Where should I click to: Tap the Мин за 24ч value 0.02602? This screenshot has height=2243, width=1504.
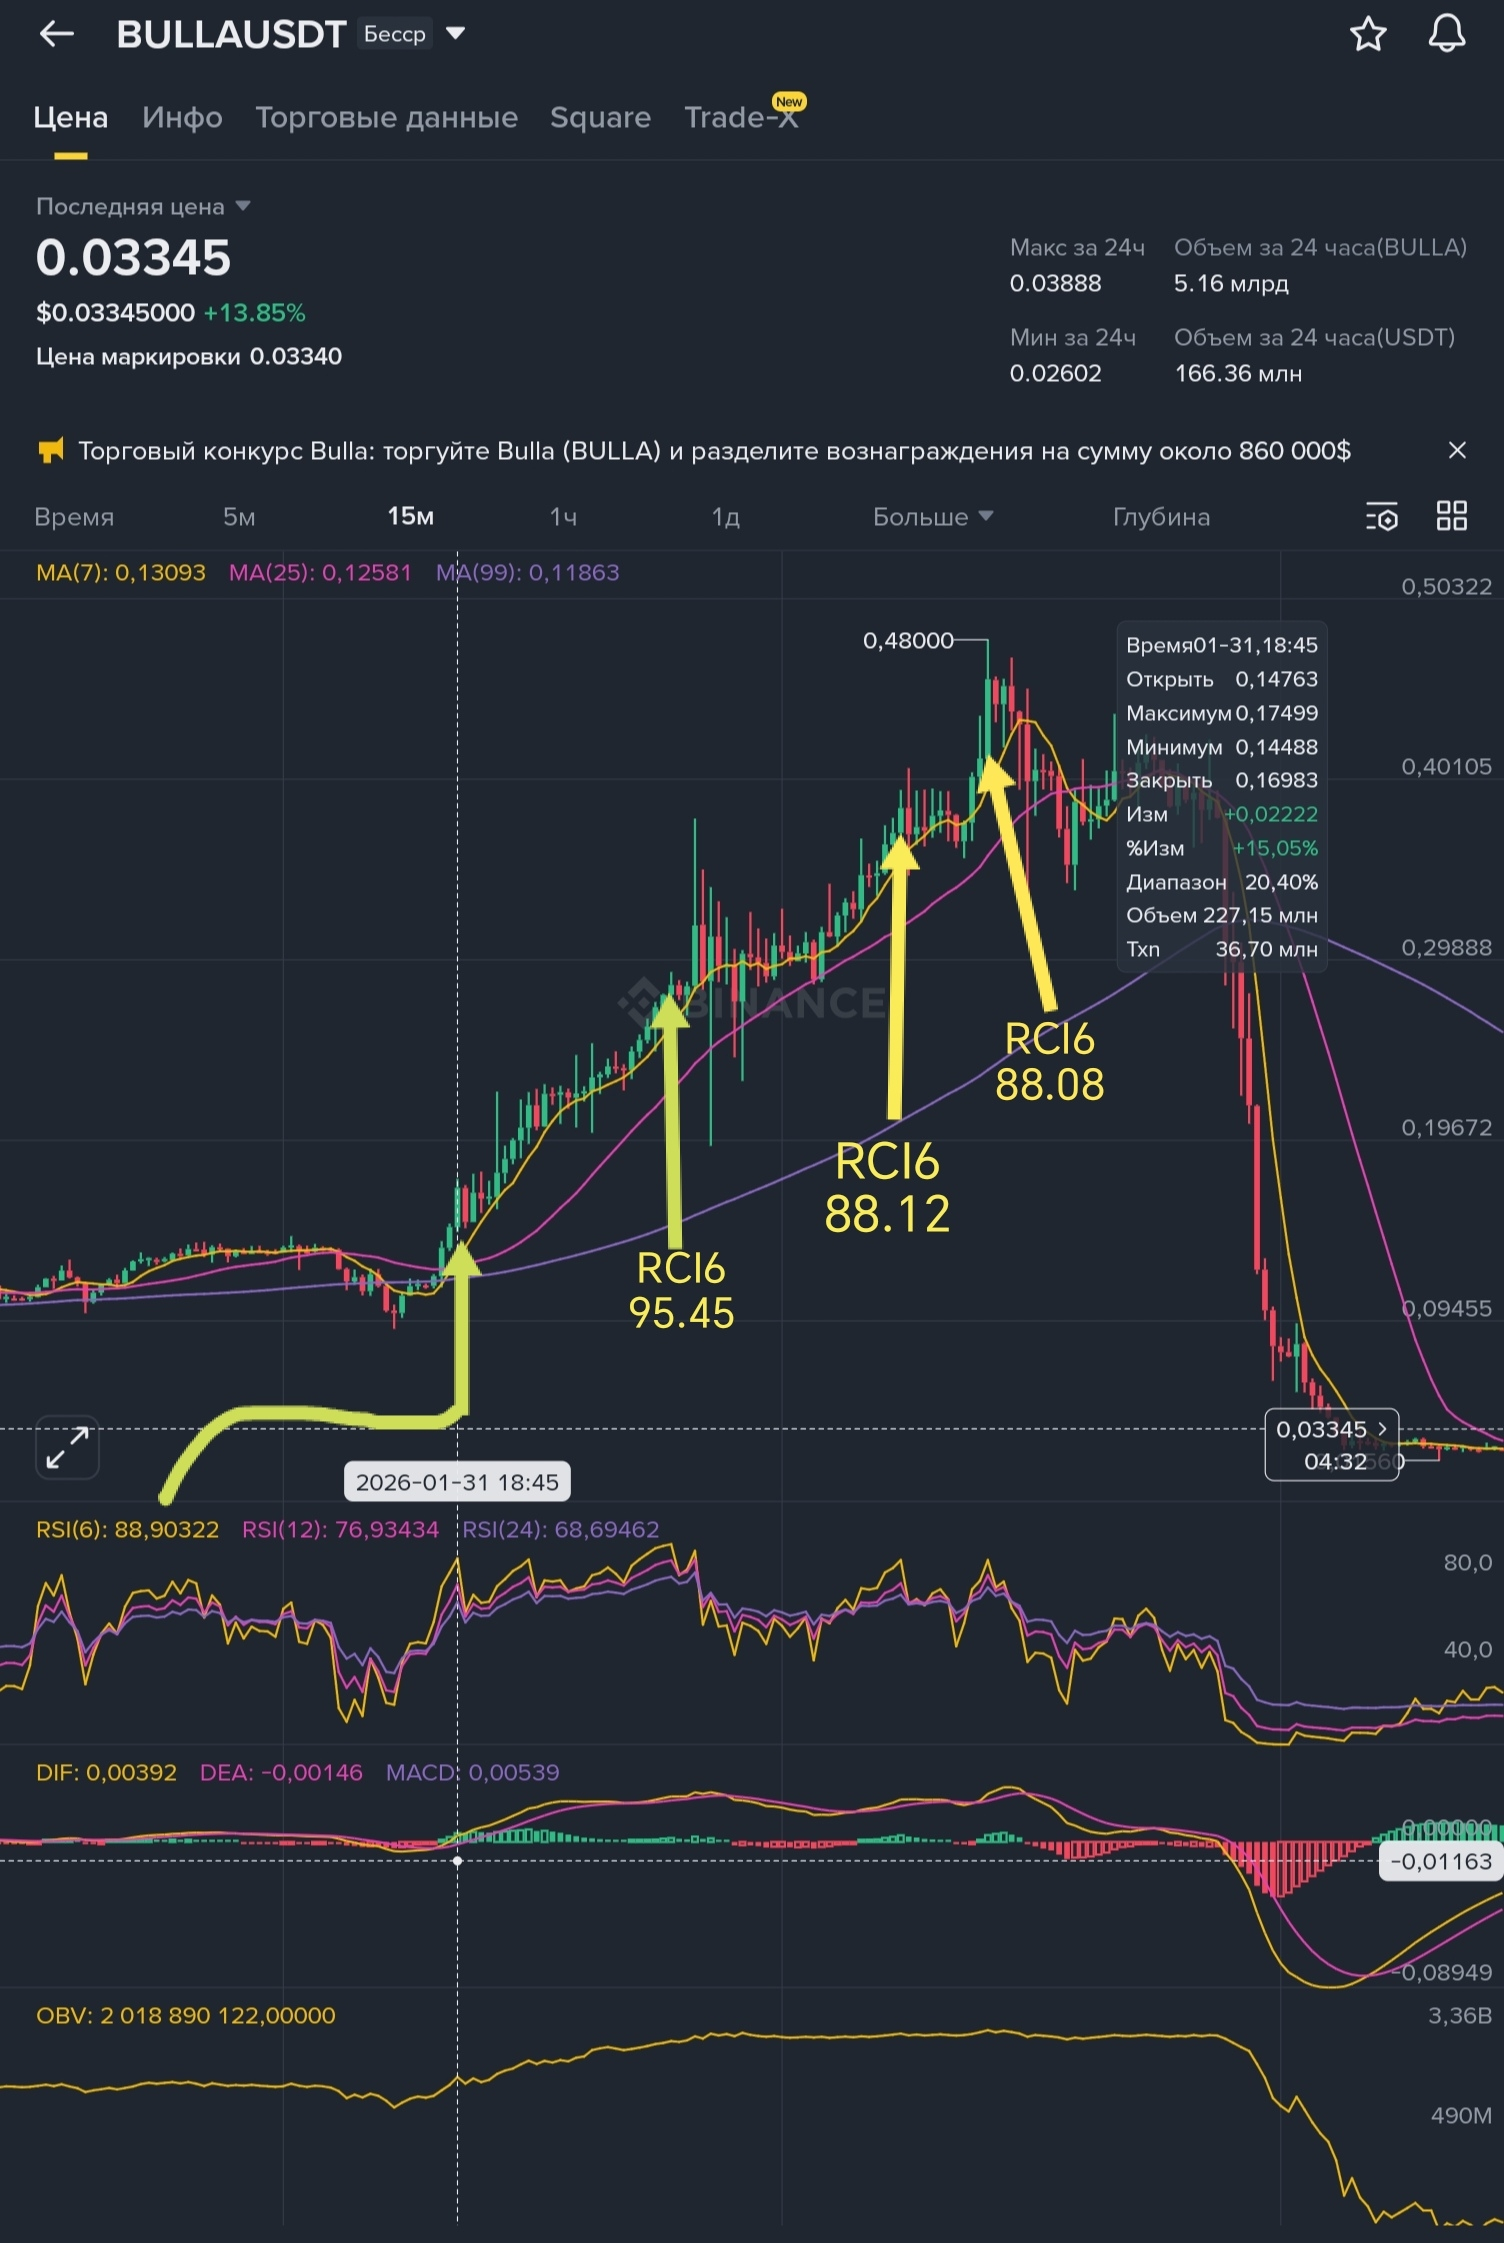pyautogui.click(x=1055, y=374)
